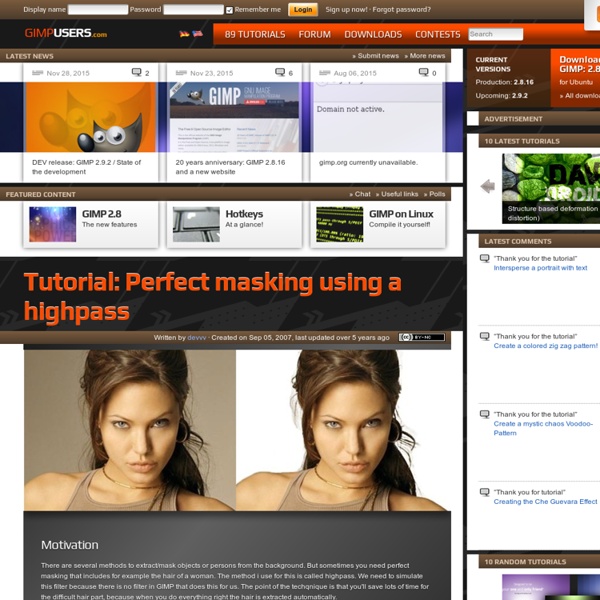Click comment icon beside Voodoo-Pattern comment
The width and height of the screenshot is (600, 600).
click(484, 415)
